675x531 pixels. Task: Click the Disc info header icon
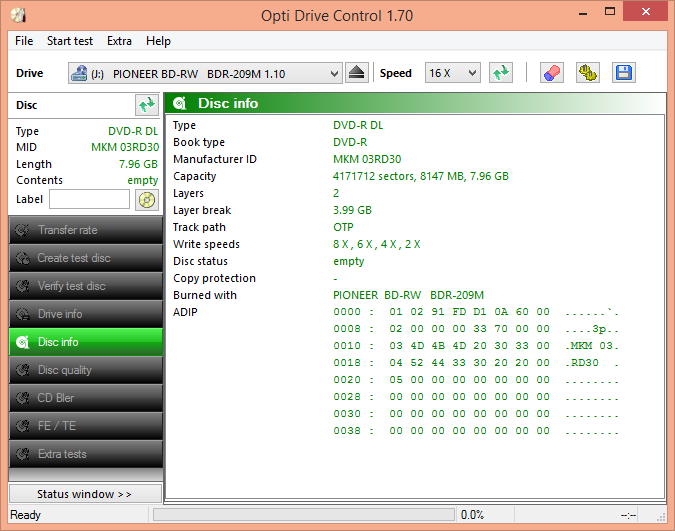pyautogui.click(x=180, y=103)
